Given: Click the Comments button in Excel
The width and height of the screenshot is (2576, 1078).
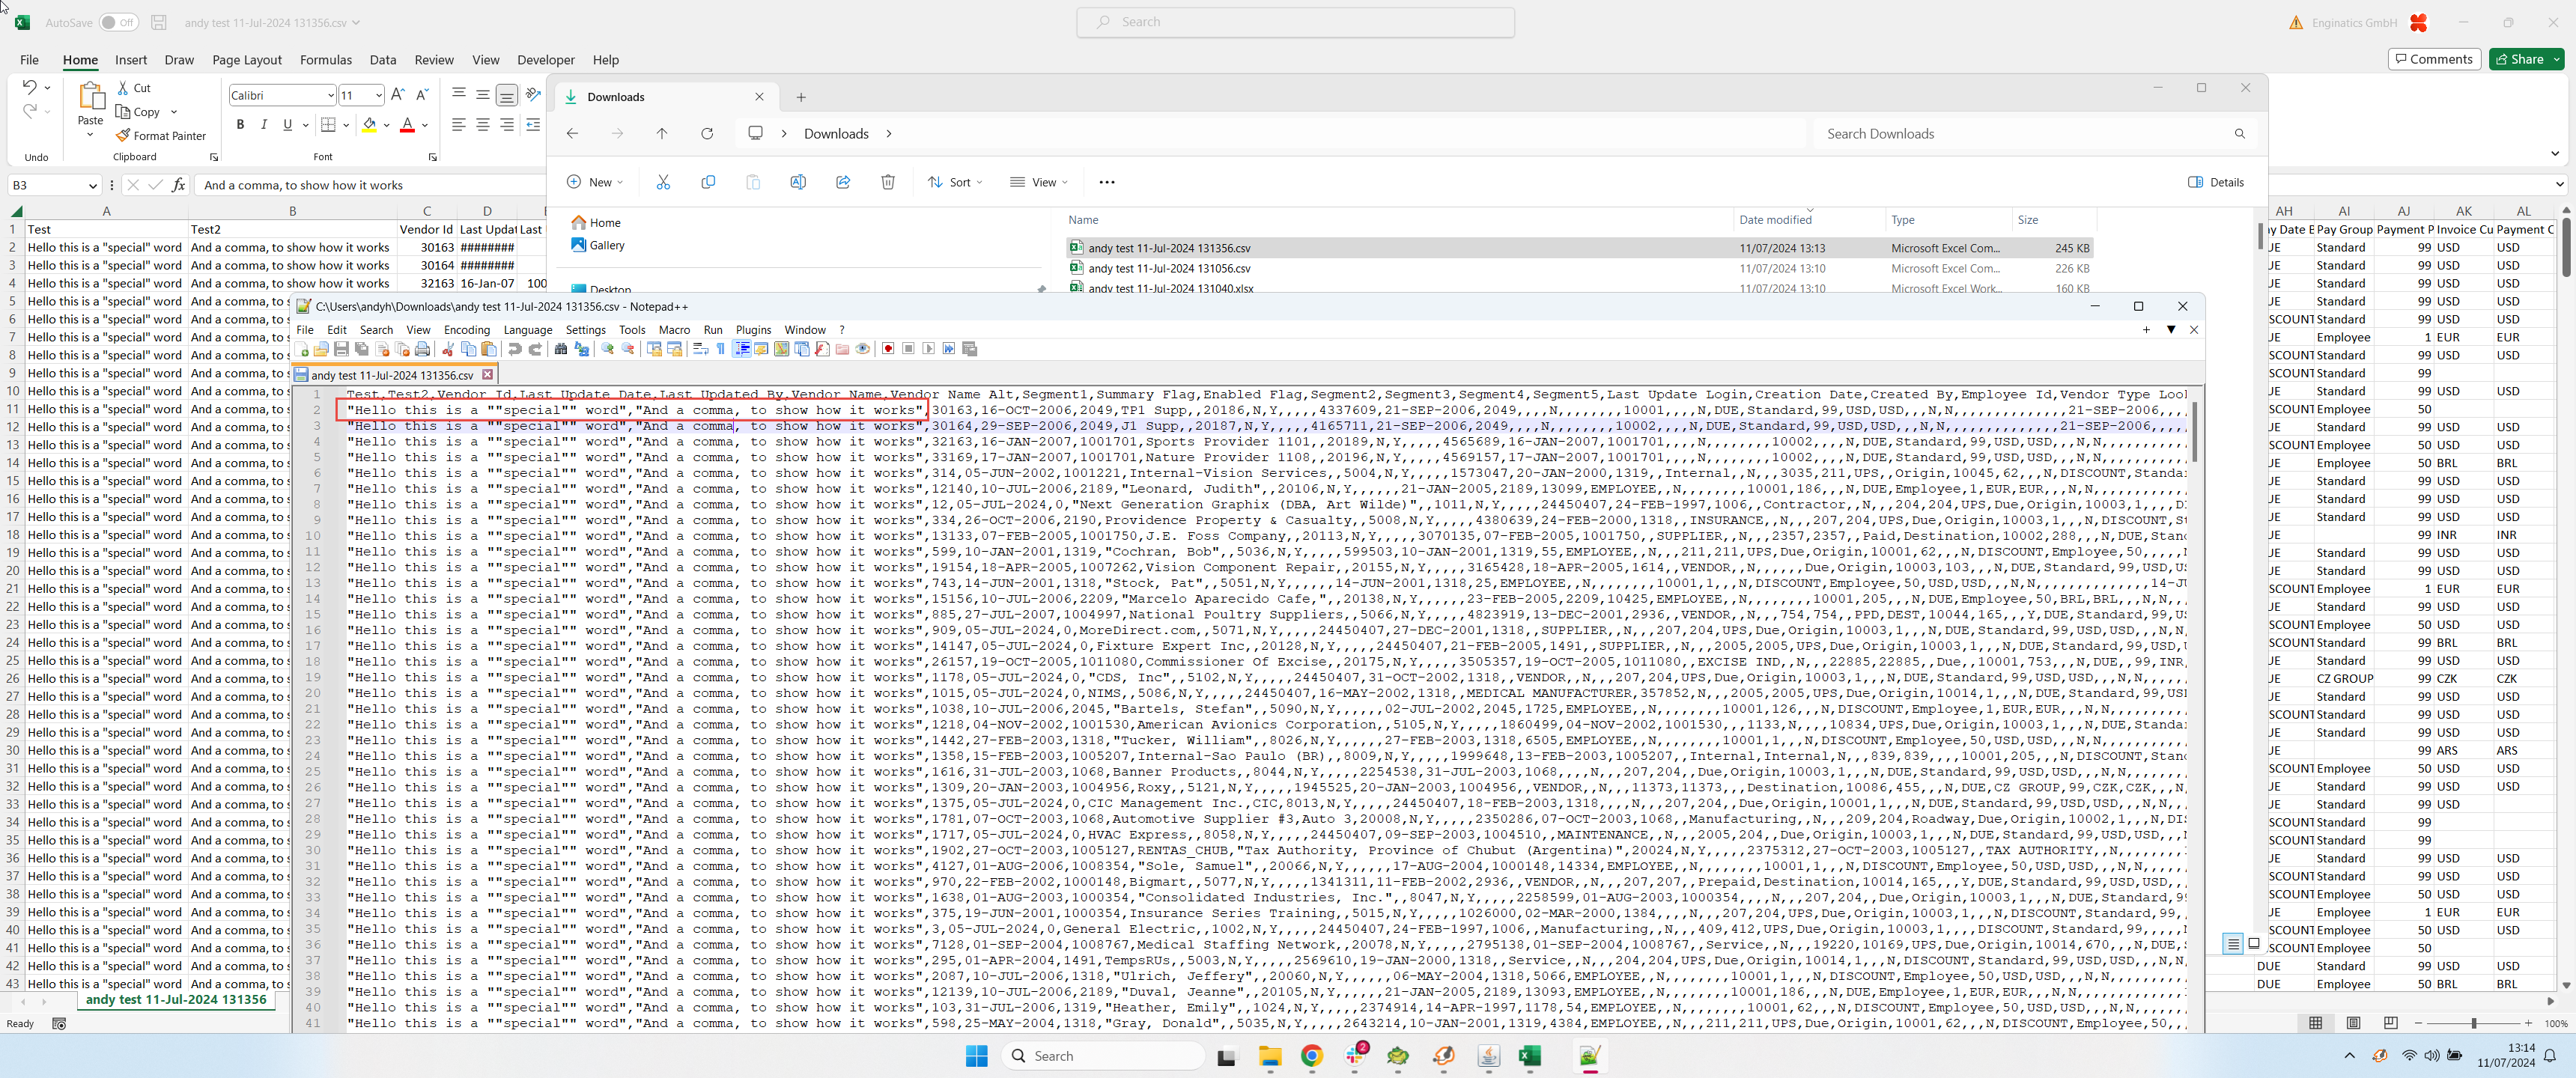Looking at the screenshot, I should pos(2434,59).
